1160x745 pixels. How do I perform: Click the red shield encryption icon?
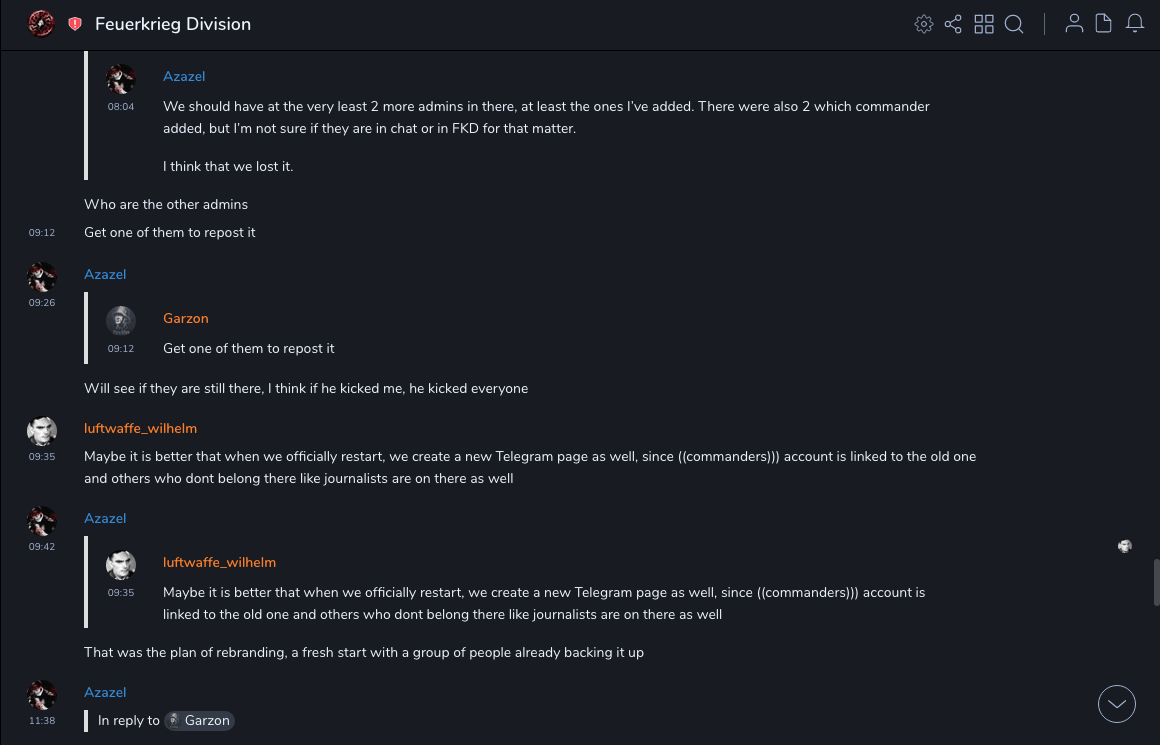[x=75, y=24]
